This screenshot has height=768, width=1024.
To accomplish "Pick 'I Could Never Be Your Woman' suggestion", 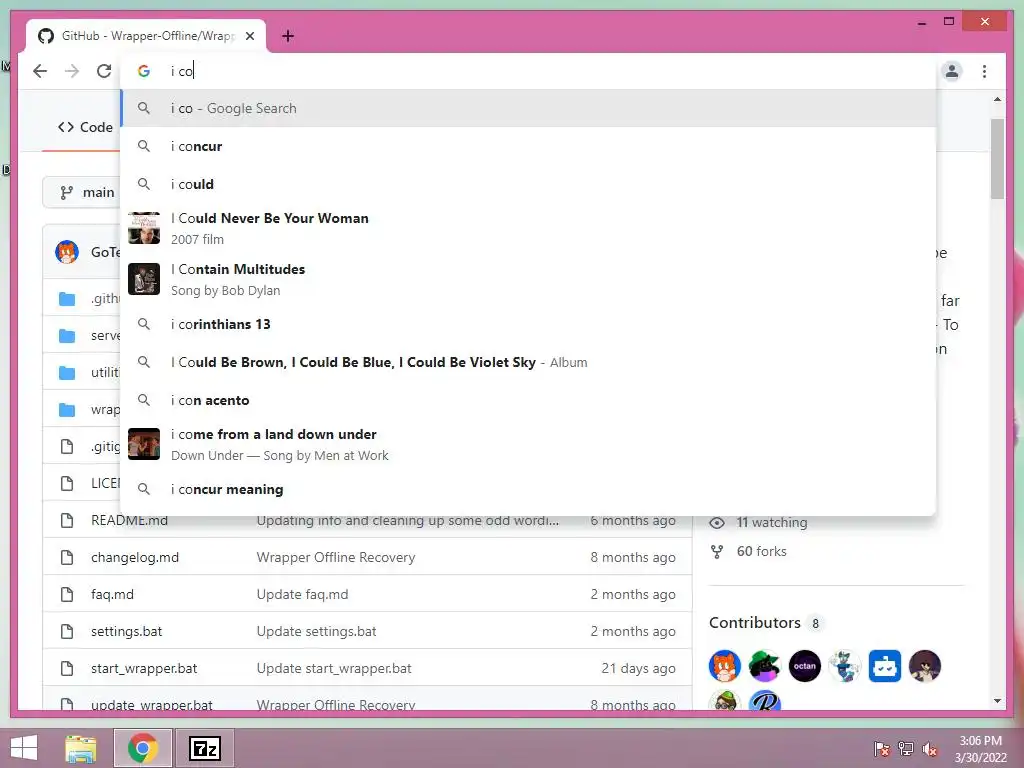I will pyautogui.click(x=528, y=228).
